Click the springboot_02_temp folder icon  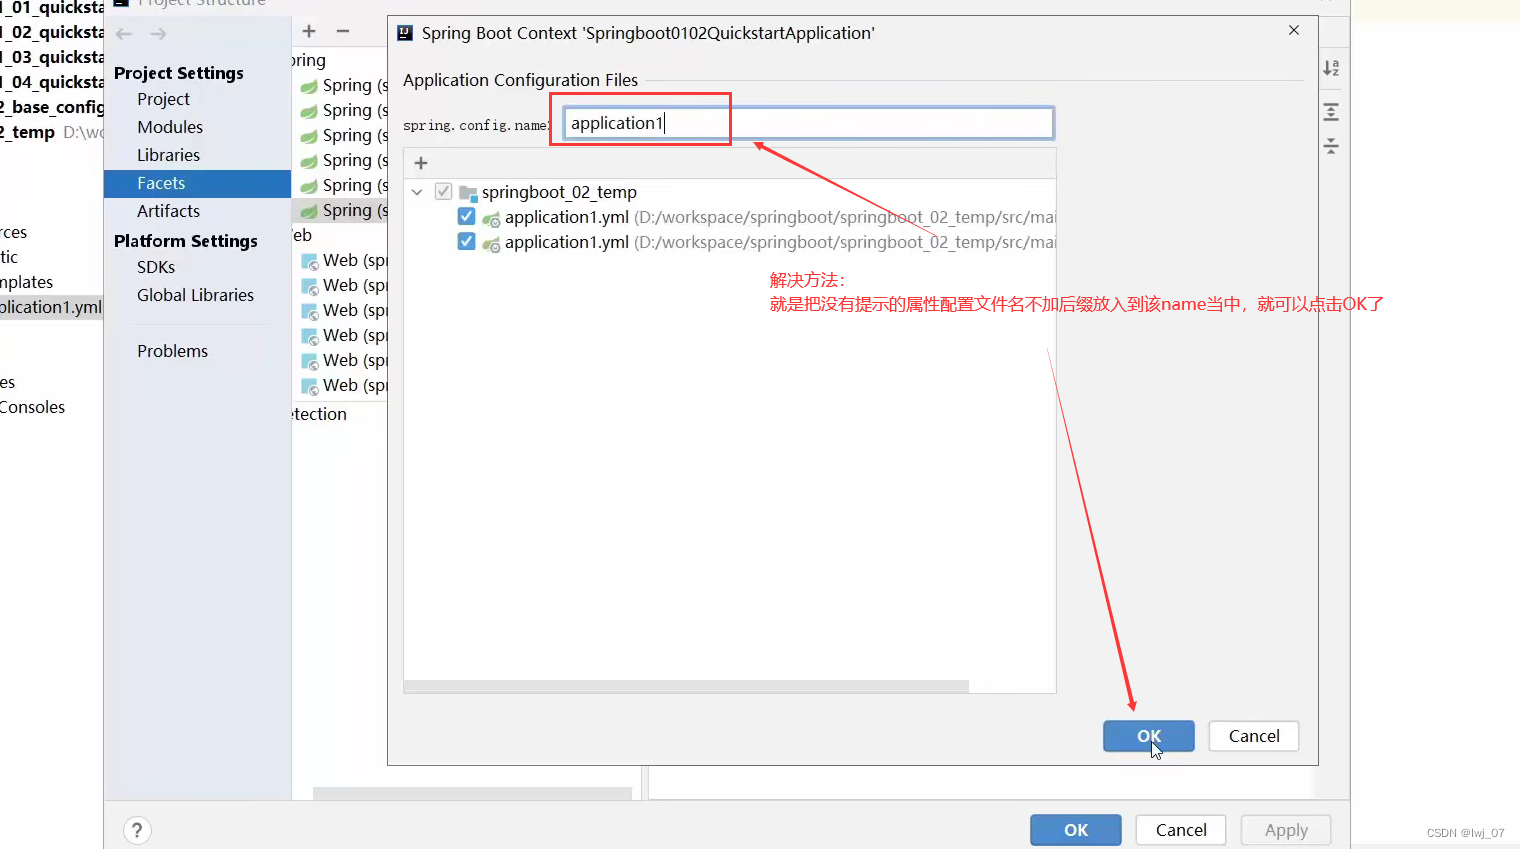[x=468, y=192]
